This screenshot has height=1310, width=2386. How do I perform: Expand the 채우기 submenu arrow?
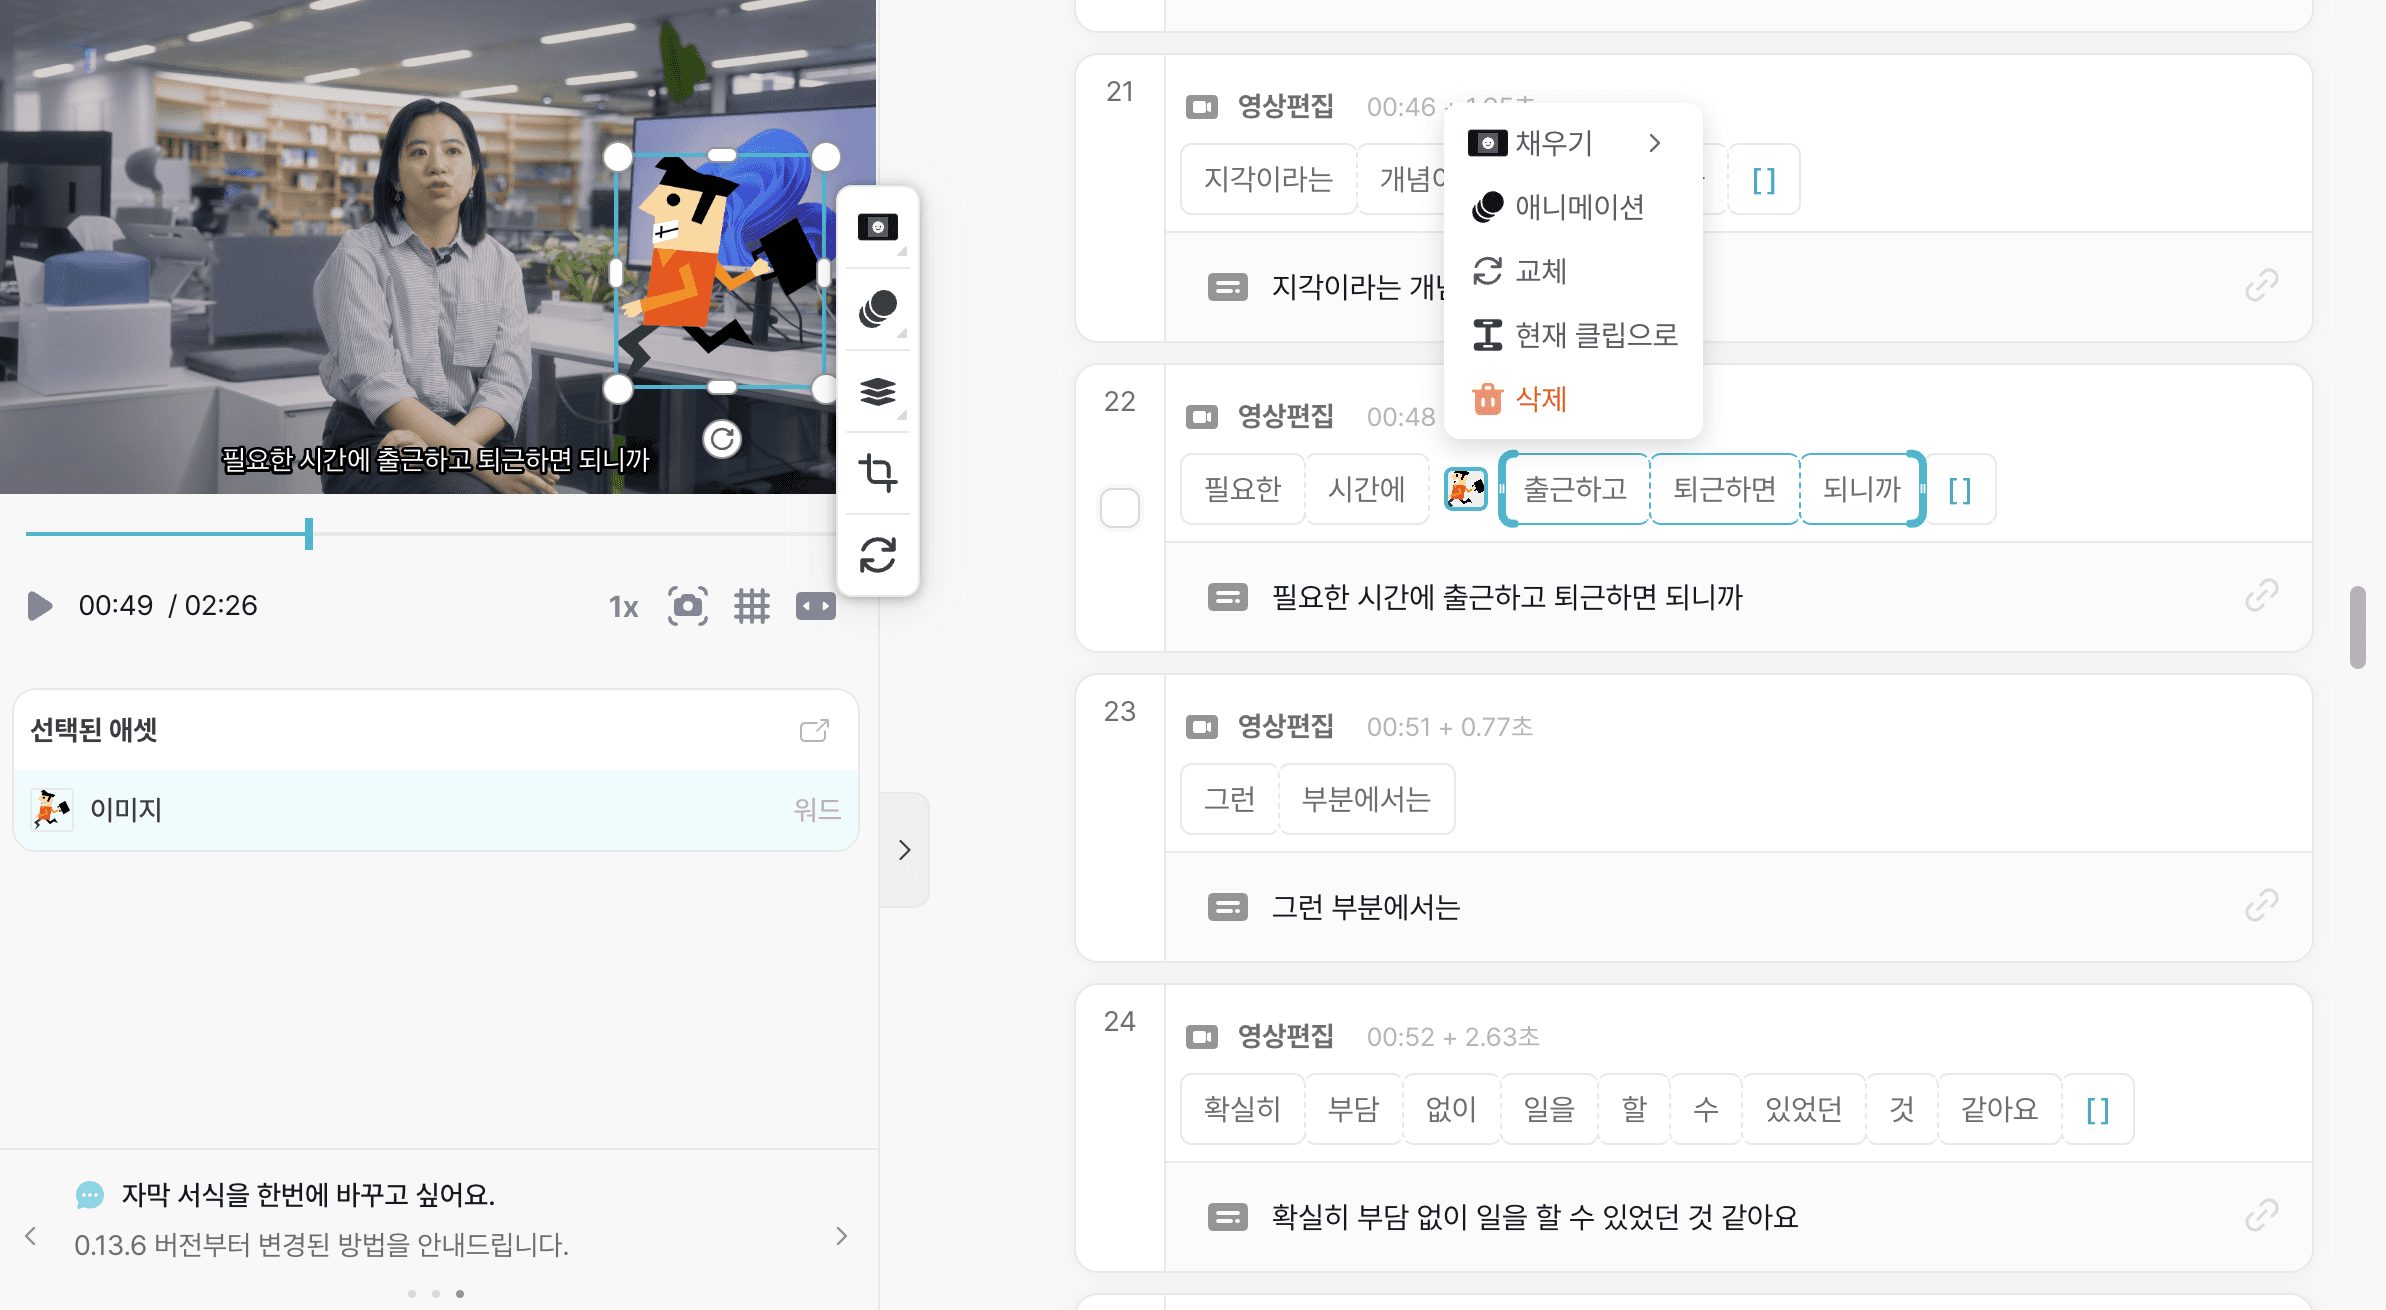point(1655,144)
